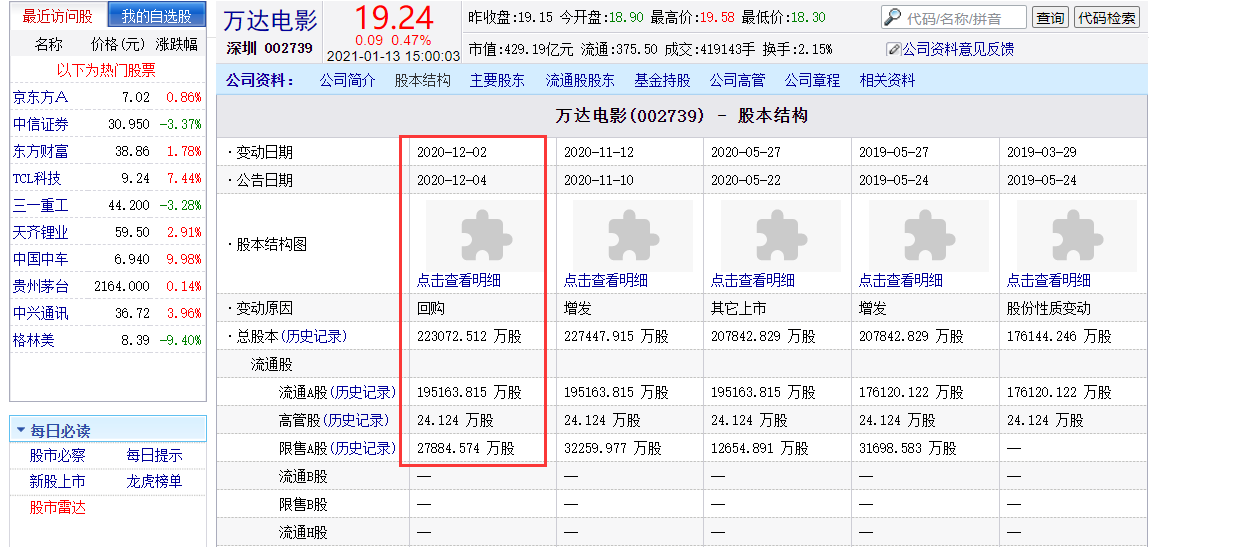Select change reason 股份性质变动 cell
The width and height of the screenshot is (1243, 547).
[x=1049, y=309]
